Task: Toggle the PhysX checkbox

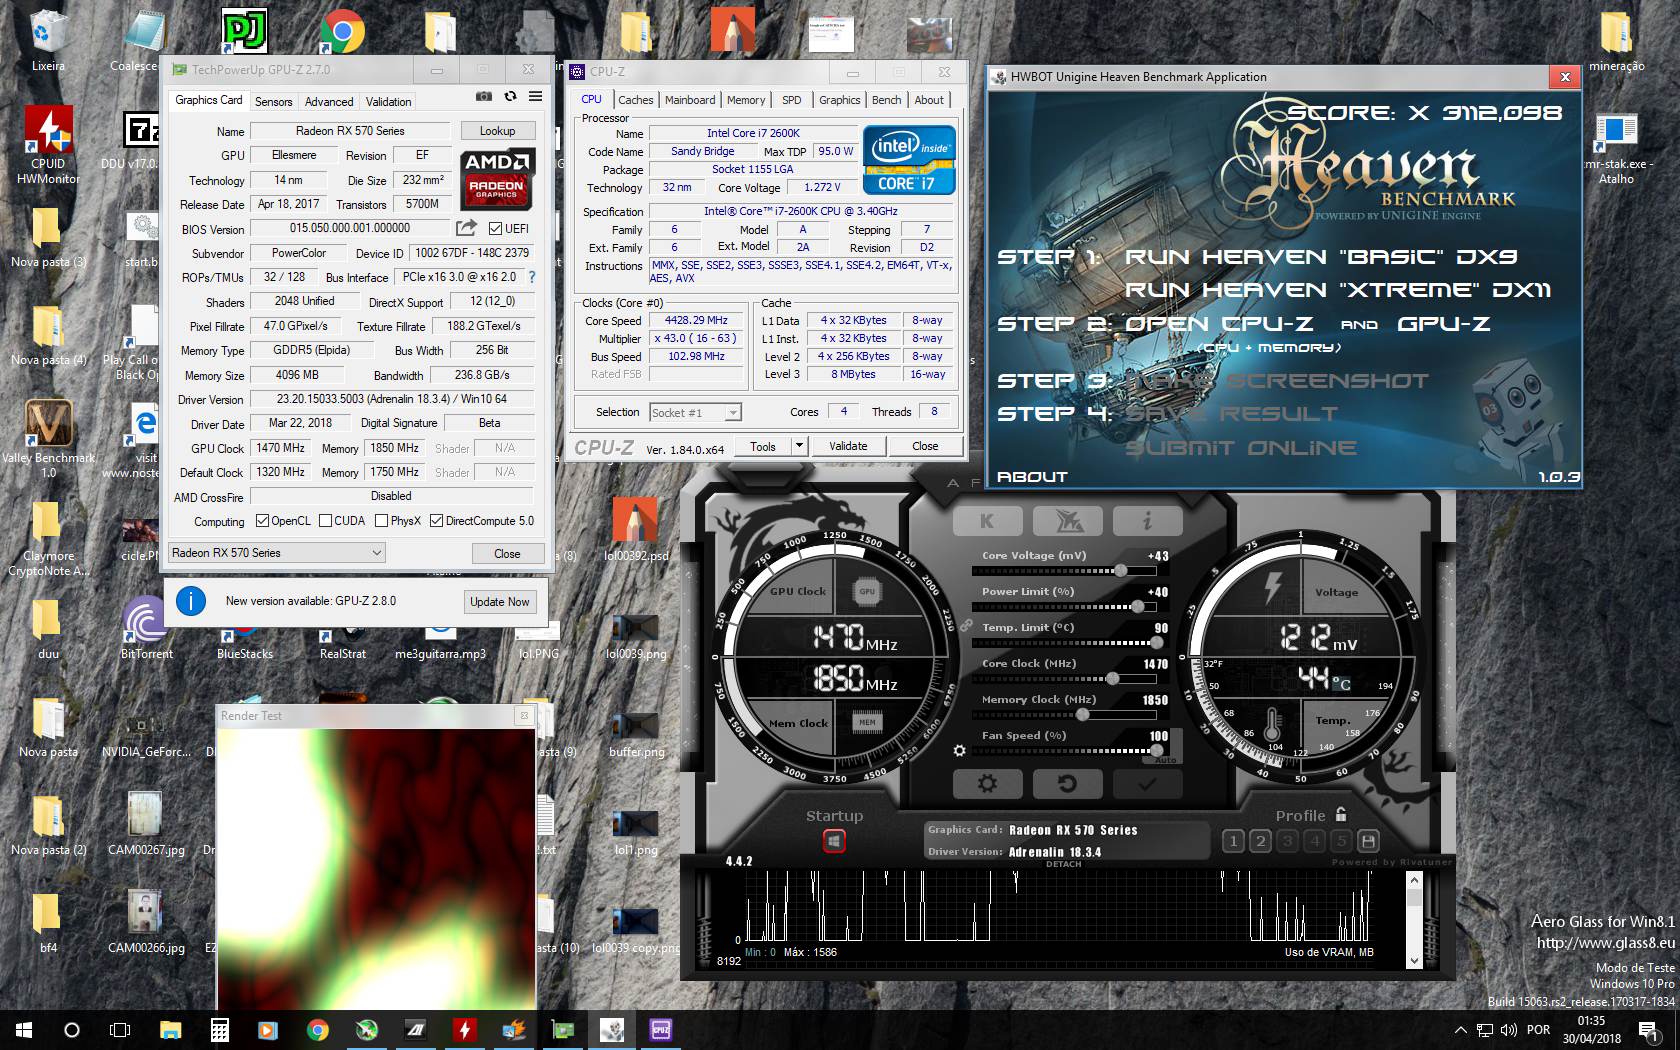Action: (381, 521)
